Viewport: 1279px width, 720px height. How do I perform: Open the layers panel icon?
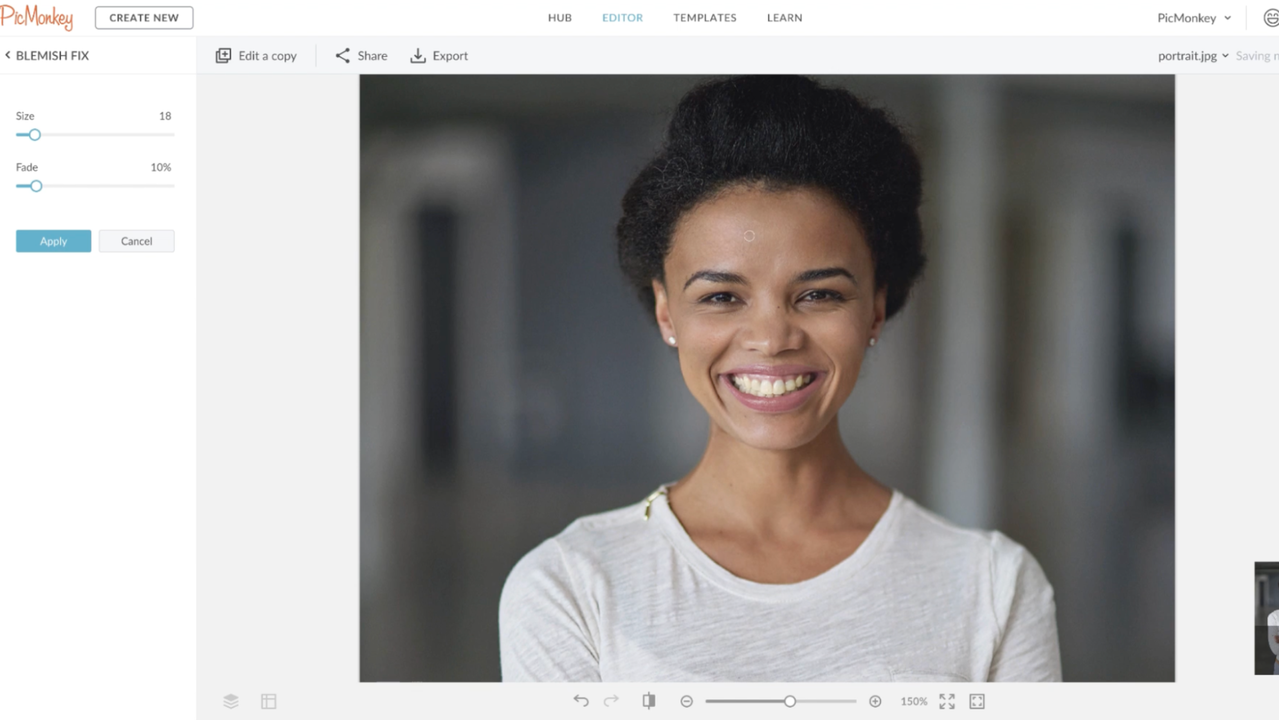point(231,701)
